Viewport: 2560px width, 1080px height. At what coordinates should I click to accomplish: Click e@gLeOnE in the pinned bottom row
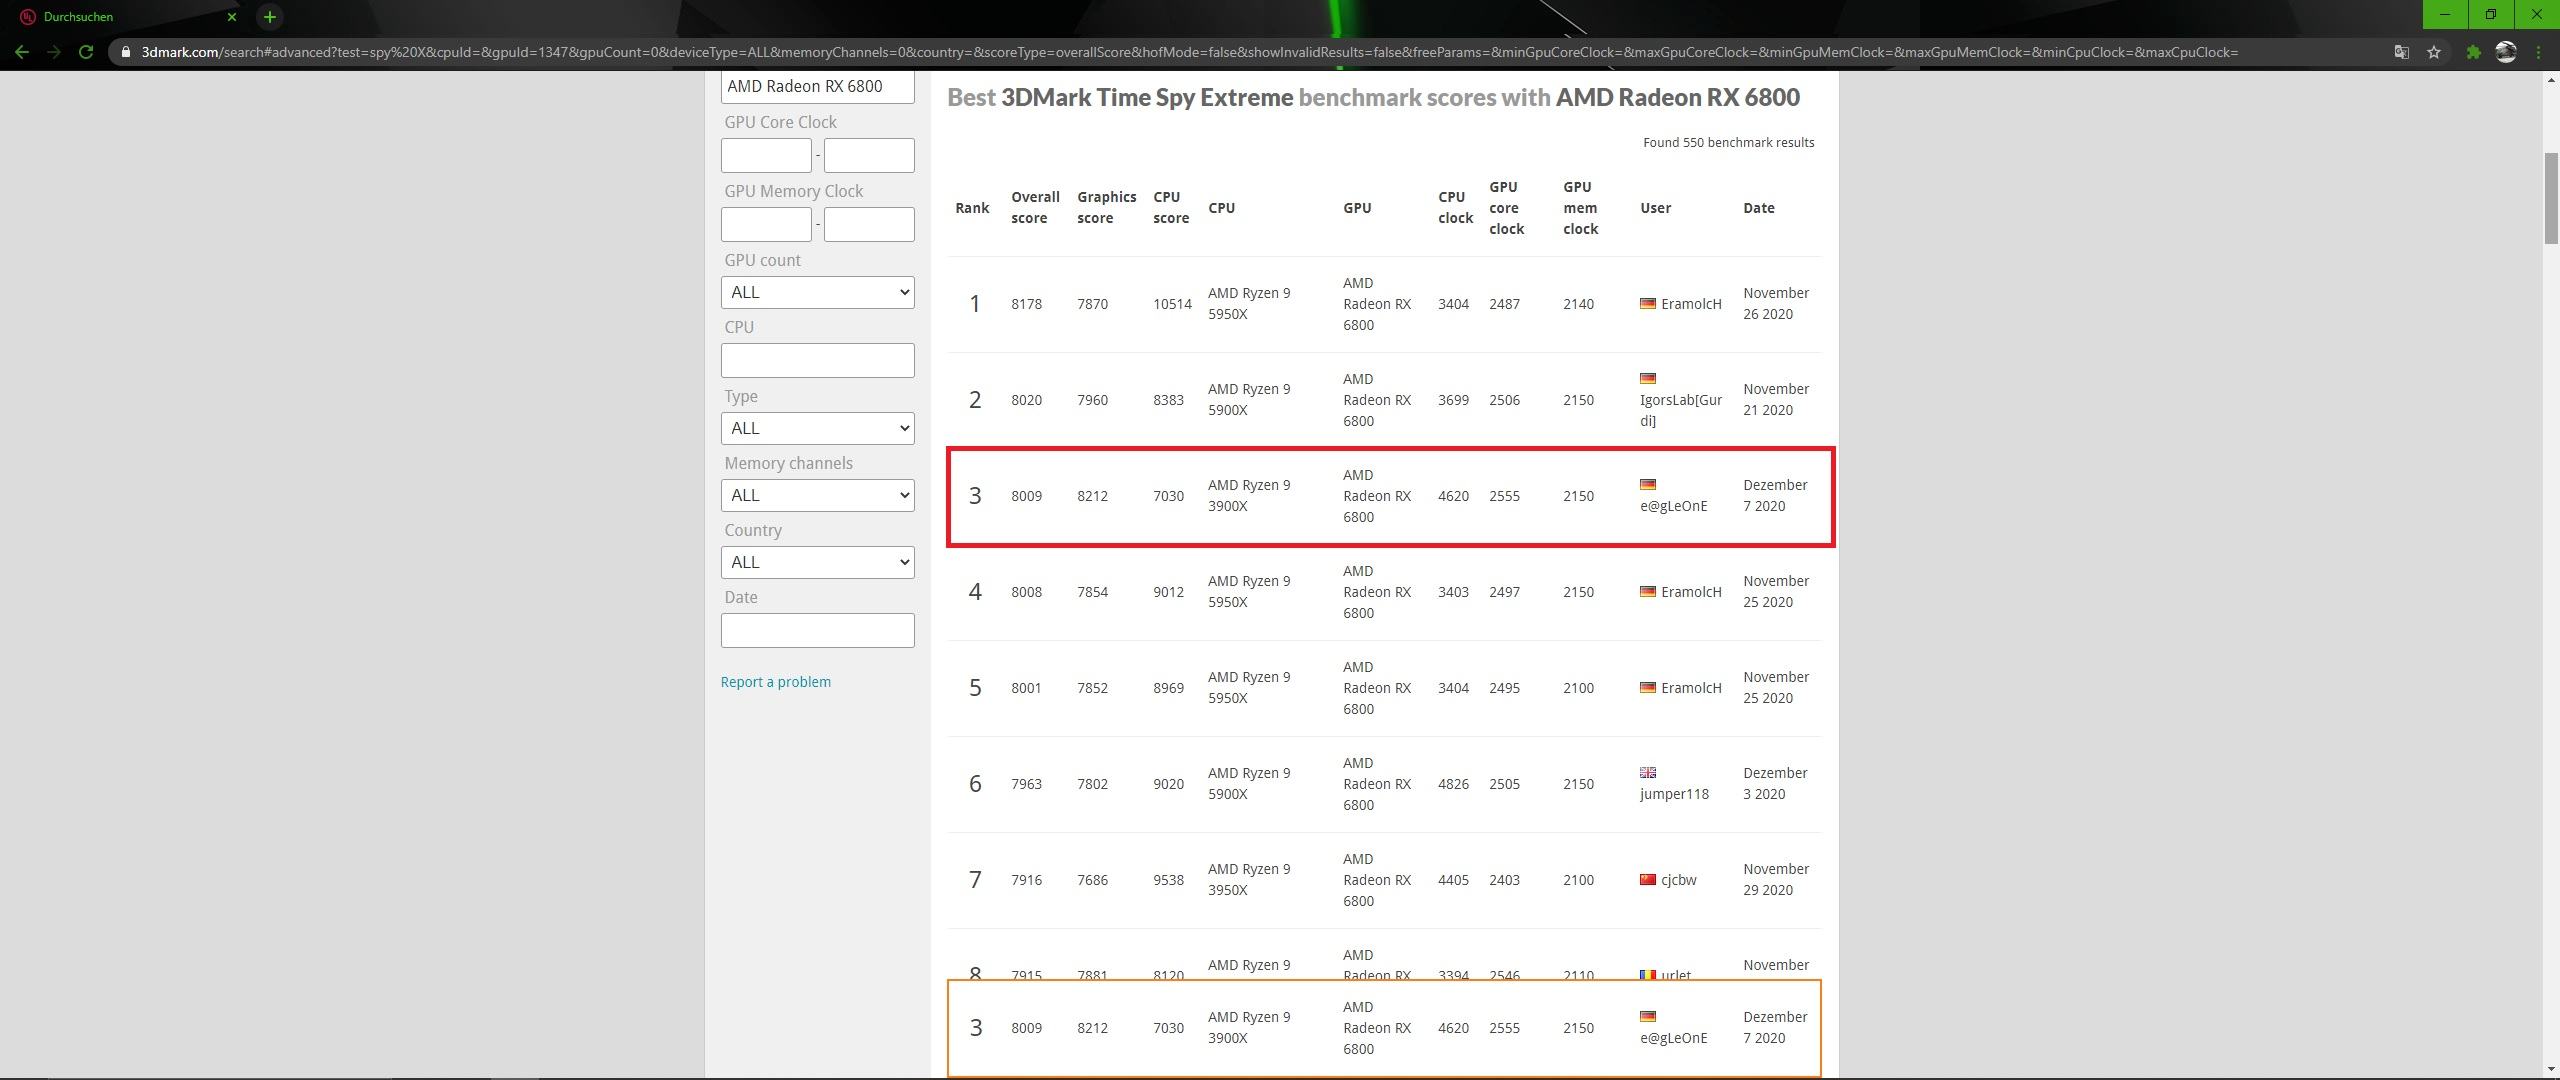point(1673,1038)
